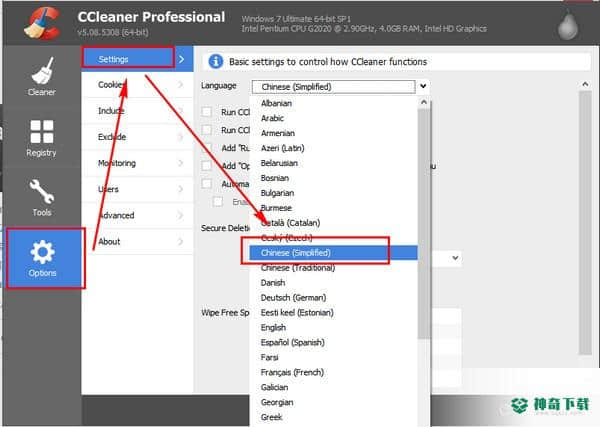This screenshot has width=600, height=427.
Task: Open the Options section
Action: click(42, 258)
